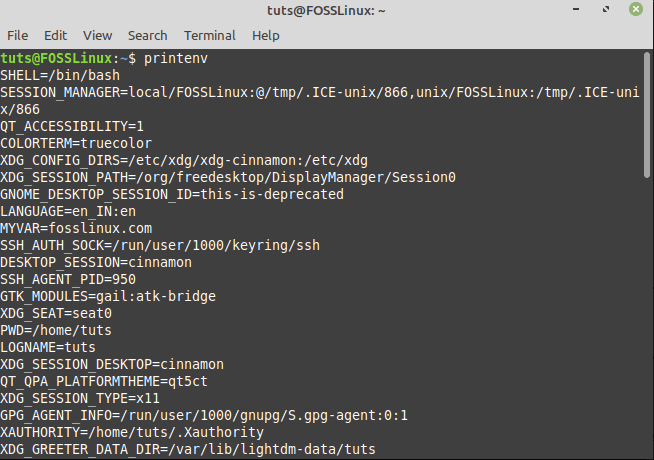Open the Edit menu
654x460 pixels.
pyautogui.click(x=56, y=35)
